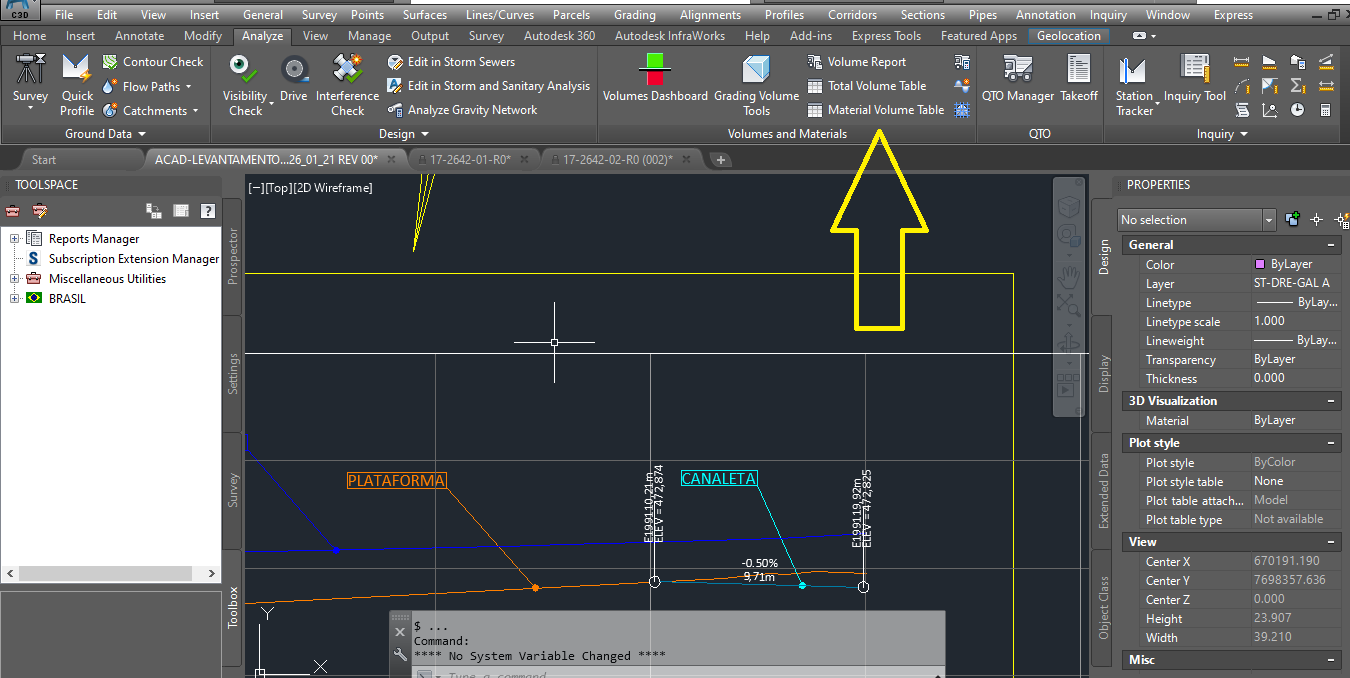Click the ViewCube icon on navigation bar

[x=1069, y=205]
